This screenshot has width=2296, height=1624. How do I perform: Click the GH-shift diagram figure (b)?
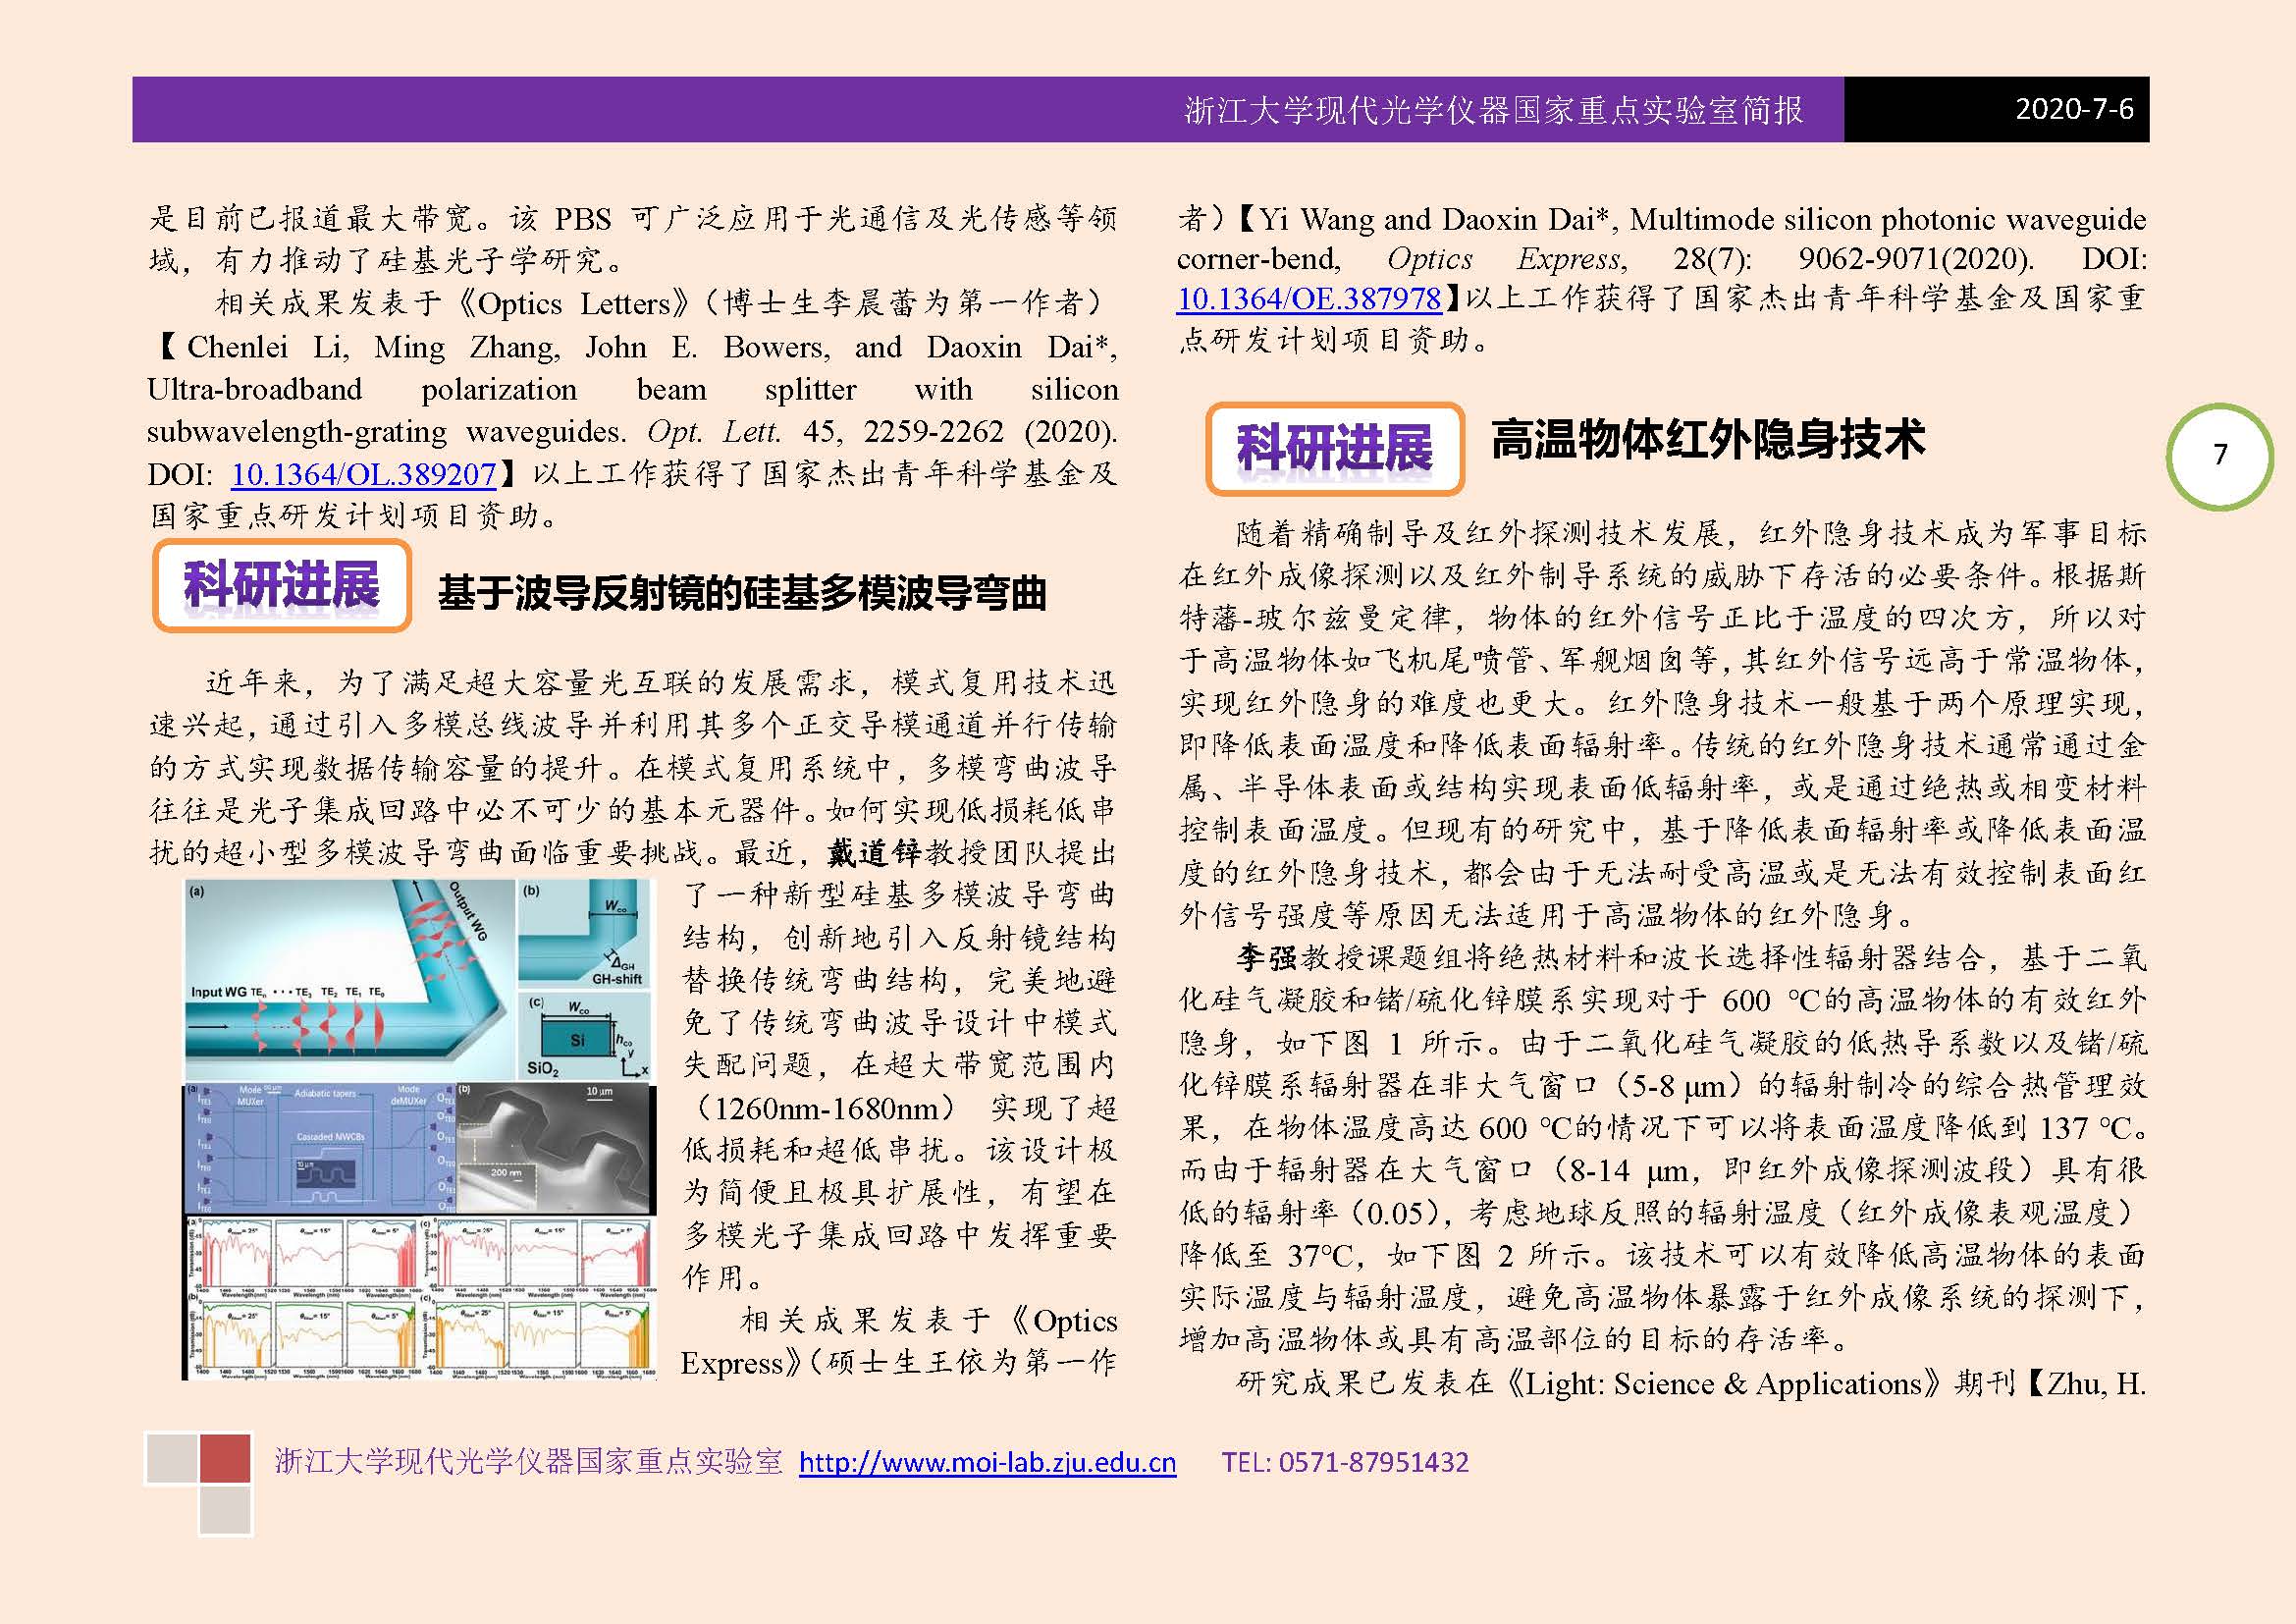coord(585,934)
